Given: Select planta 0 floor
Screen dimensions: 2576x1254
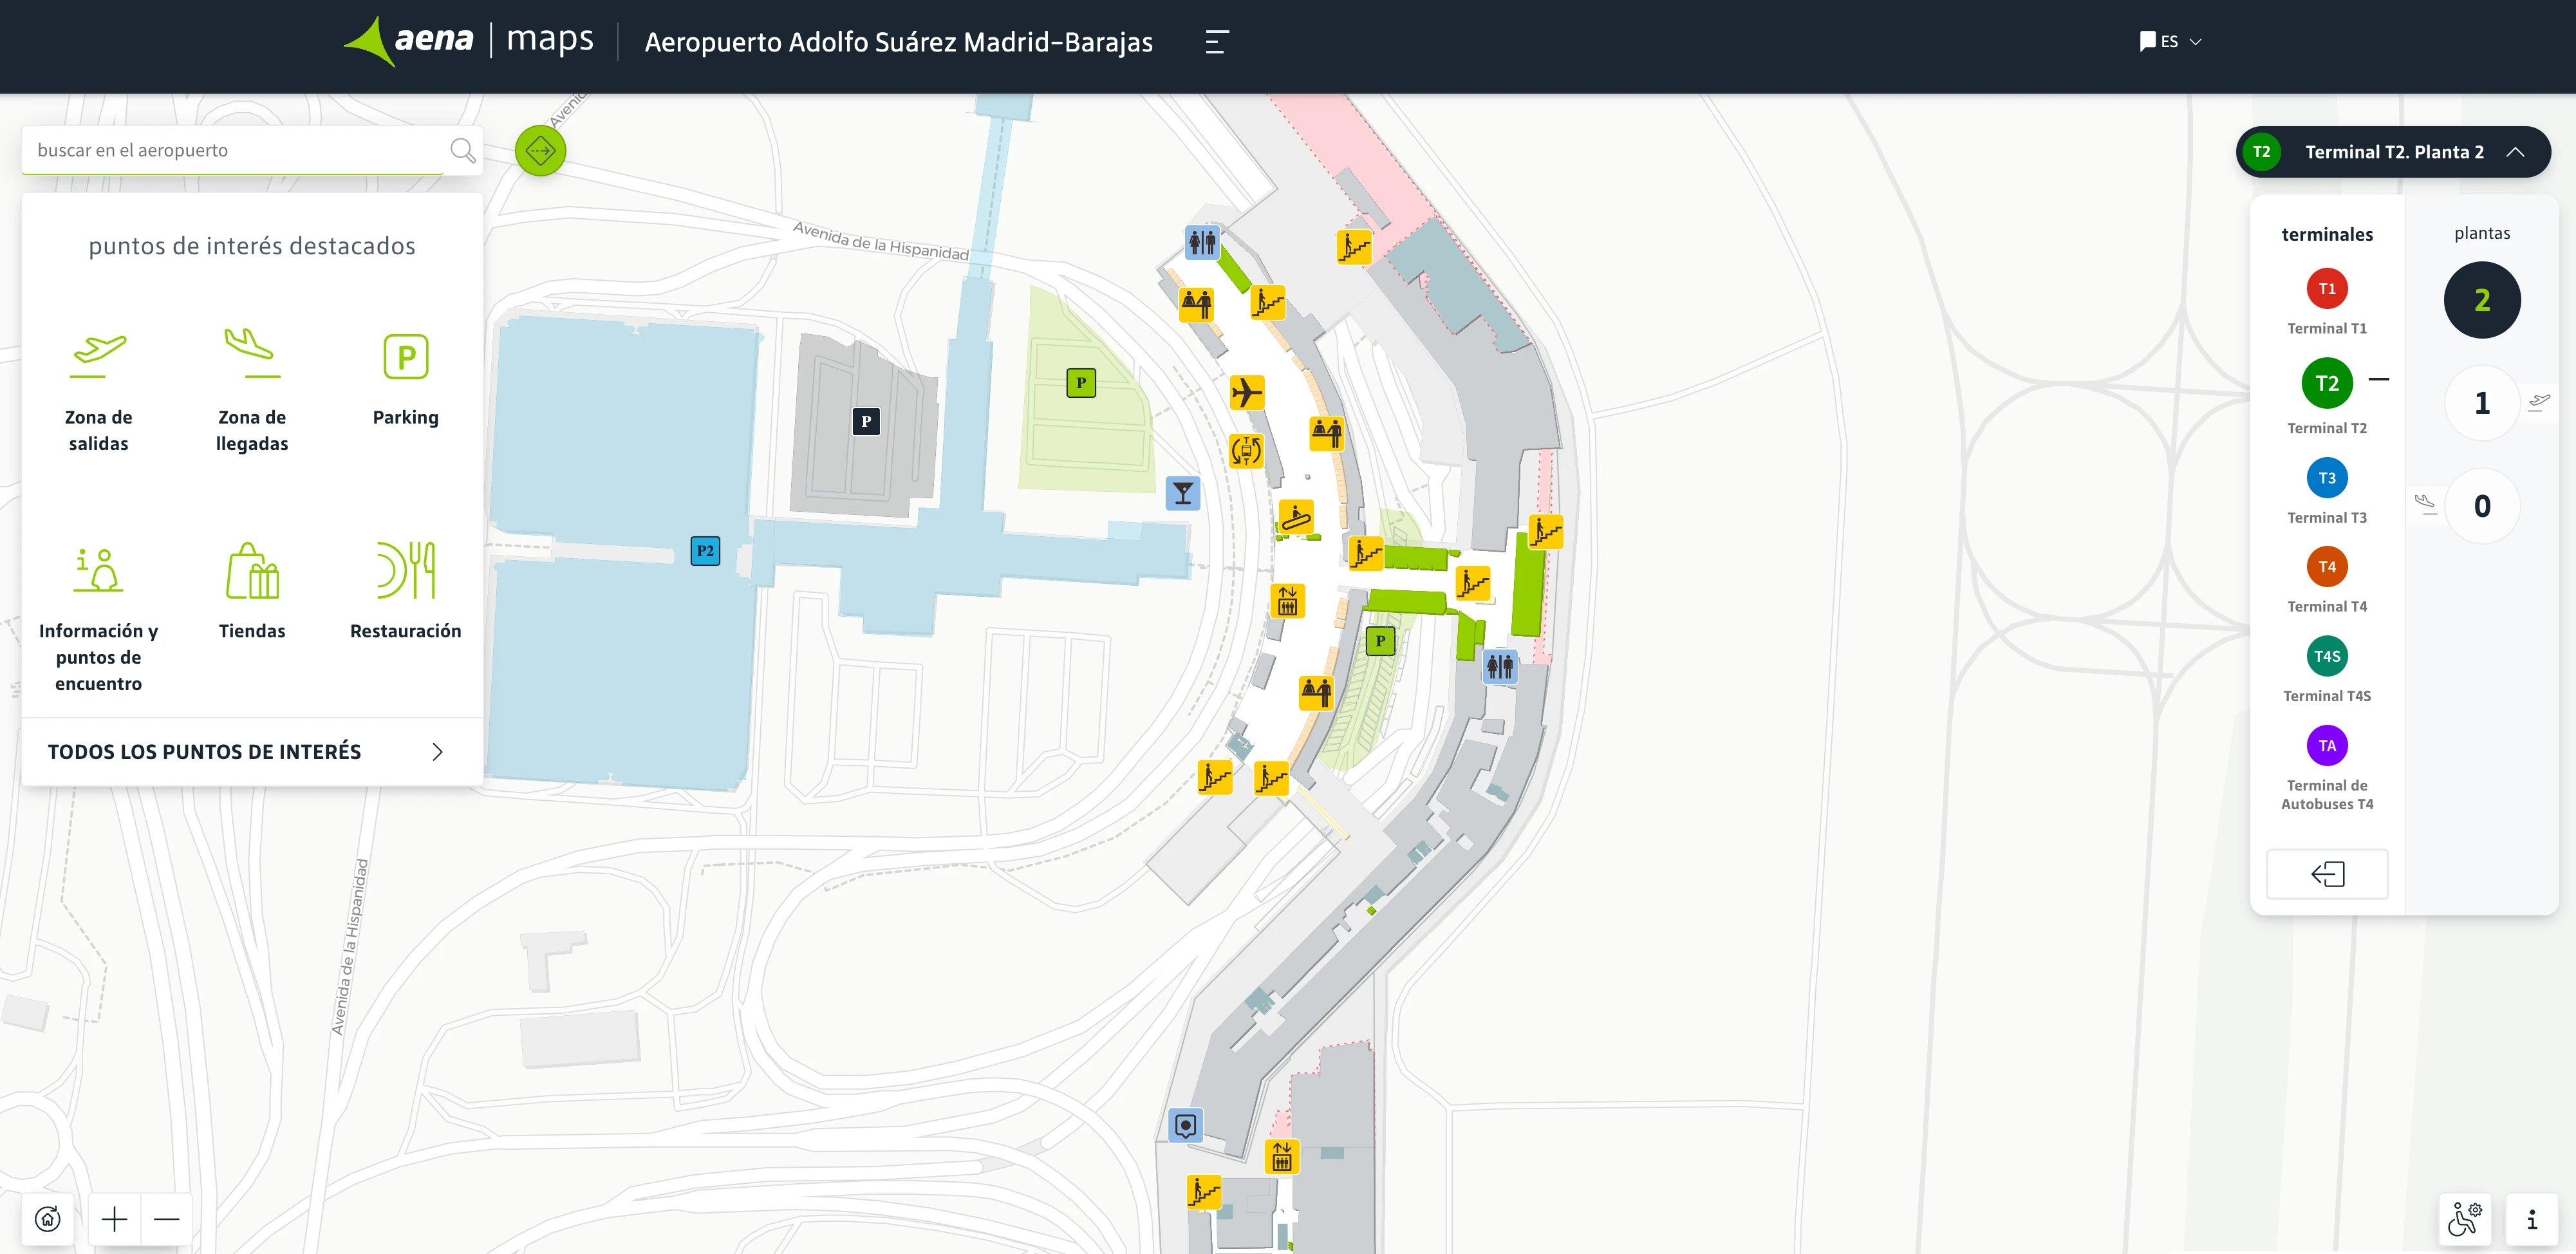Looking at the screenshot, I should click(x=2483, y=505).
